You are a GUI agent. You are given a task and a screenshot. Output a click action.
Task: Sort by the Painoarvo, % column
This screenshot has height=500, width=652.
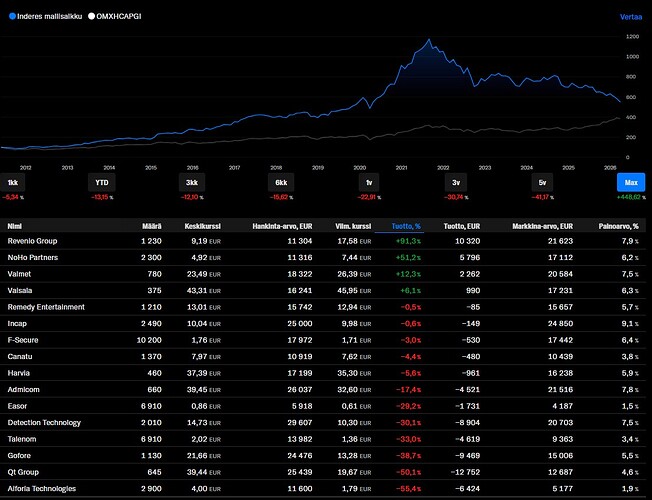coord(618,226)
